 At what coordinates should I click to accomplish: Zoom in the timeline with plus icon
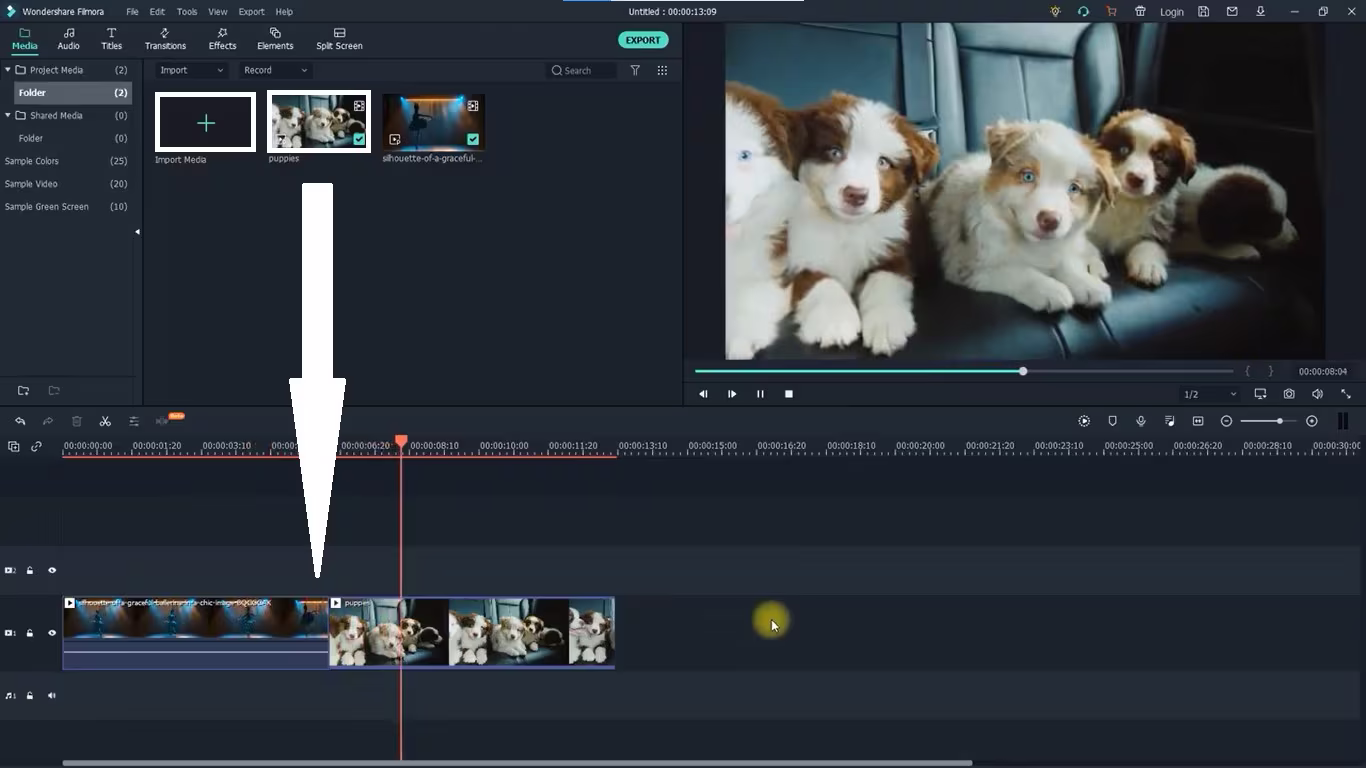[1312, 421]
